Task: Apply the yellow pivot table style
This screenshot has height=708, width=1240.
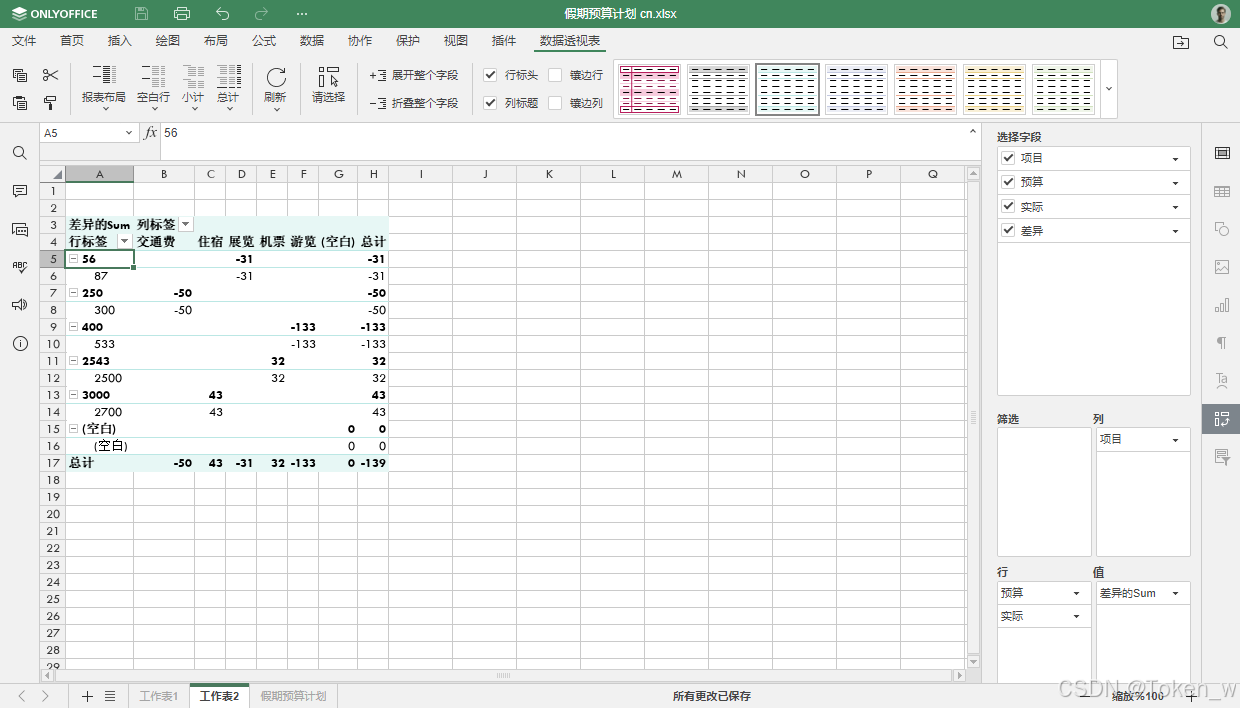Action: [x=995, y=89]
